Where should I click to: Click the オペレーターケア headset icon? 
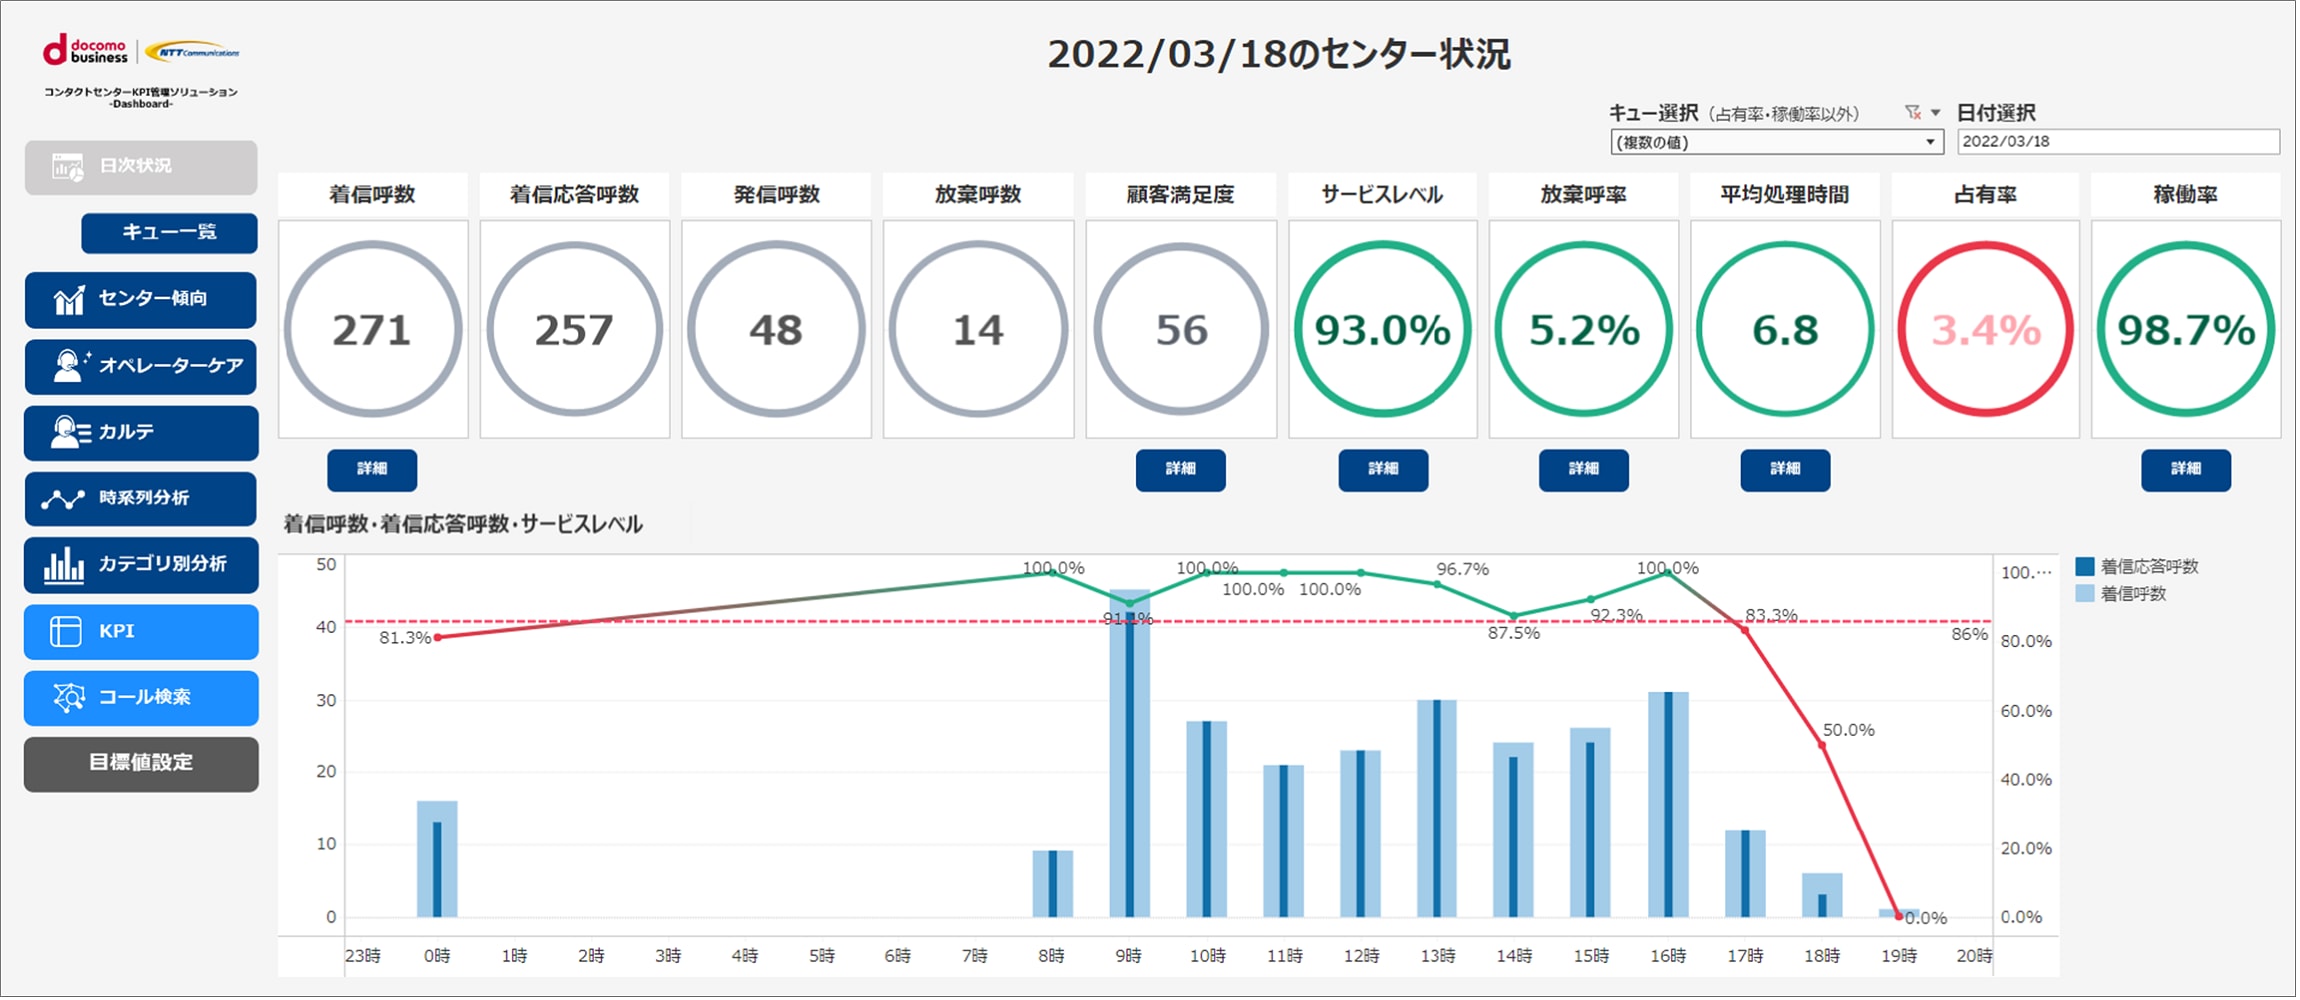[x=70, y=366]
